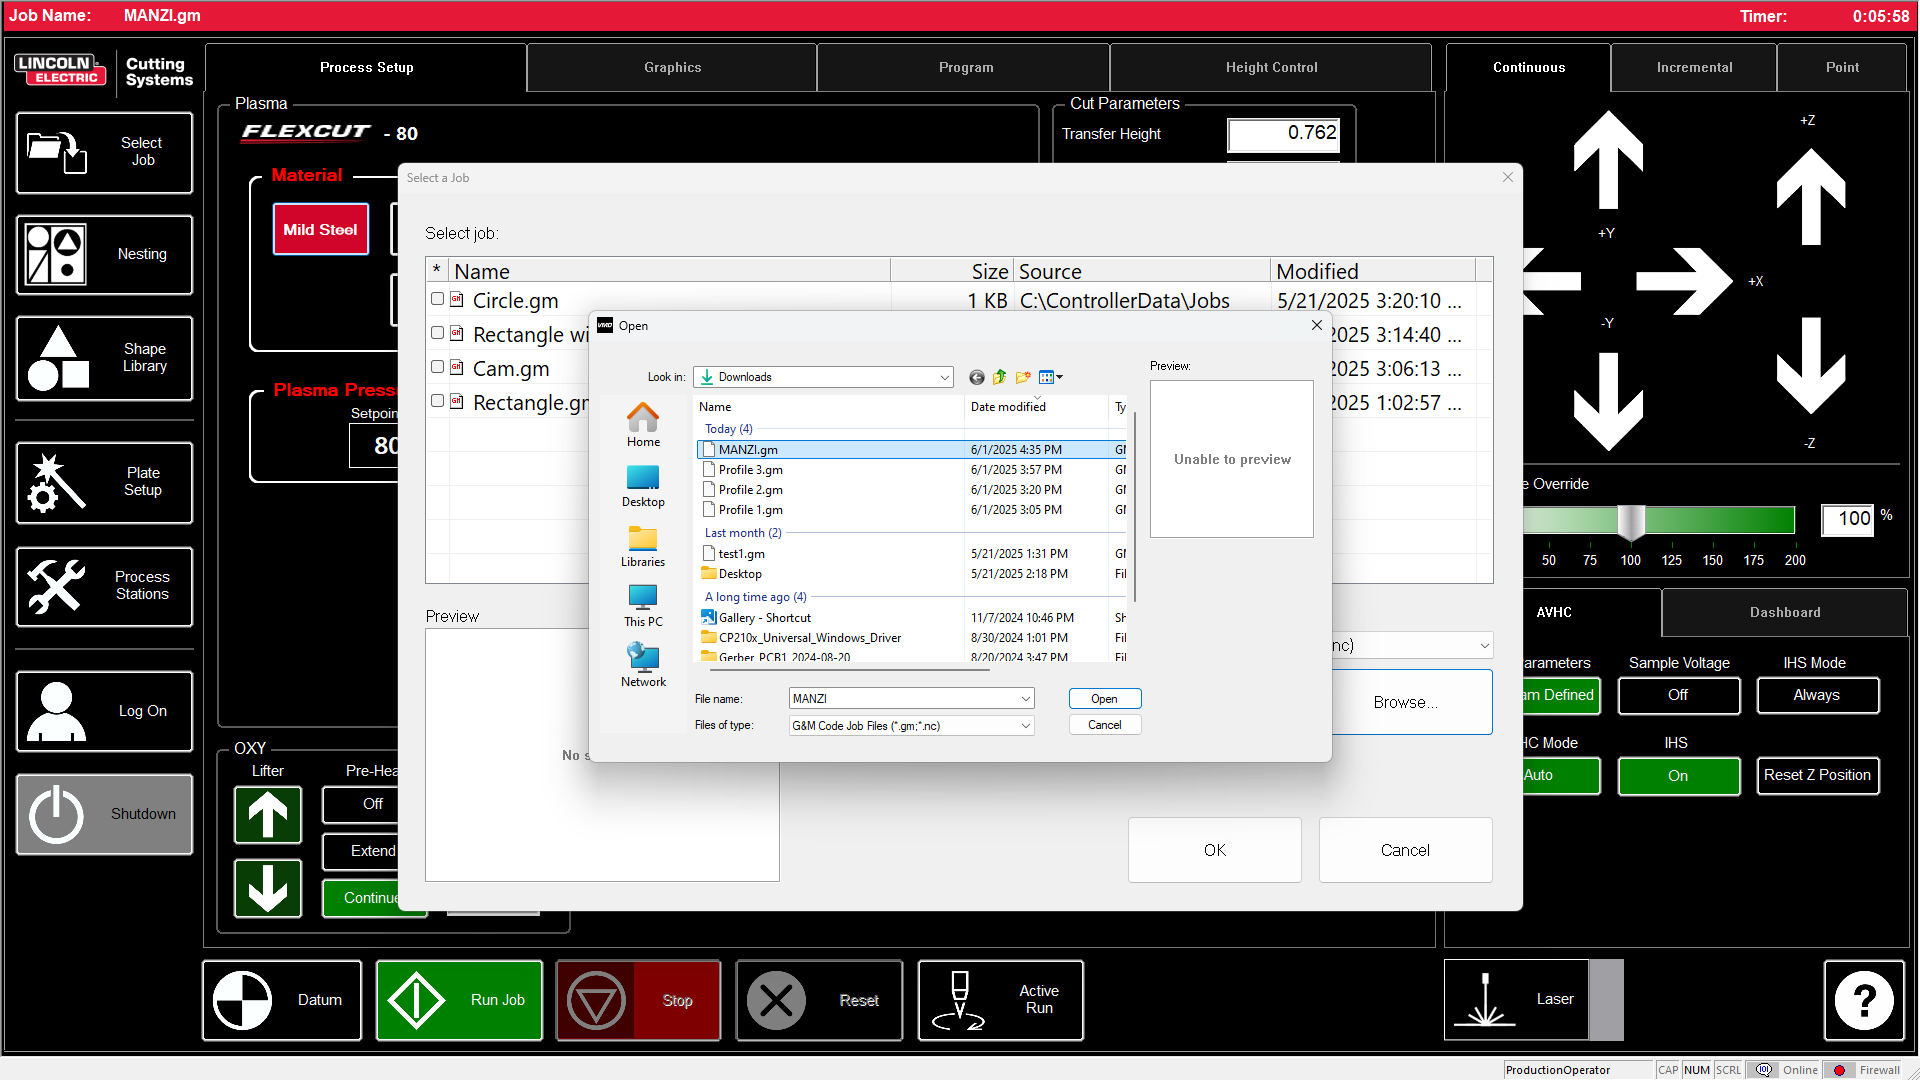The width and height of the screenshot is (1920, 1080).
Task: Select the Mild Steel material button
Action: click(x=320, y=229)
